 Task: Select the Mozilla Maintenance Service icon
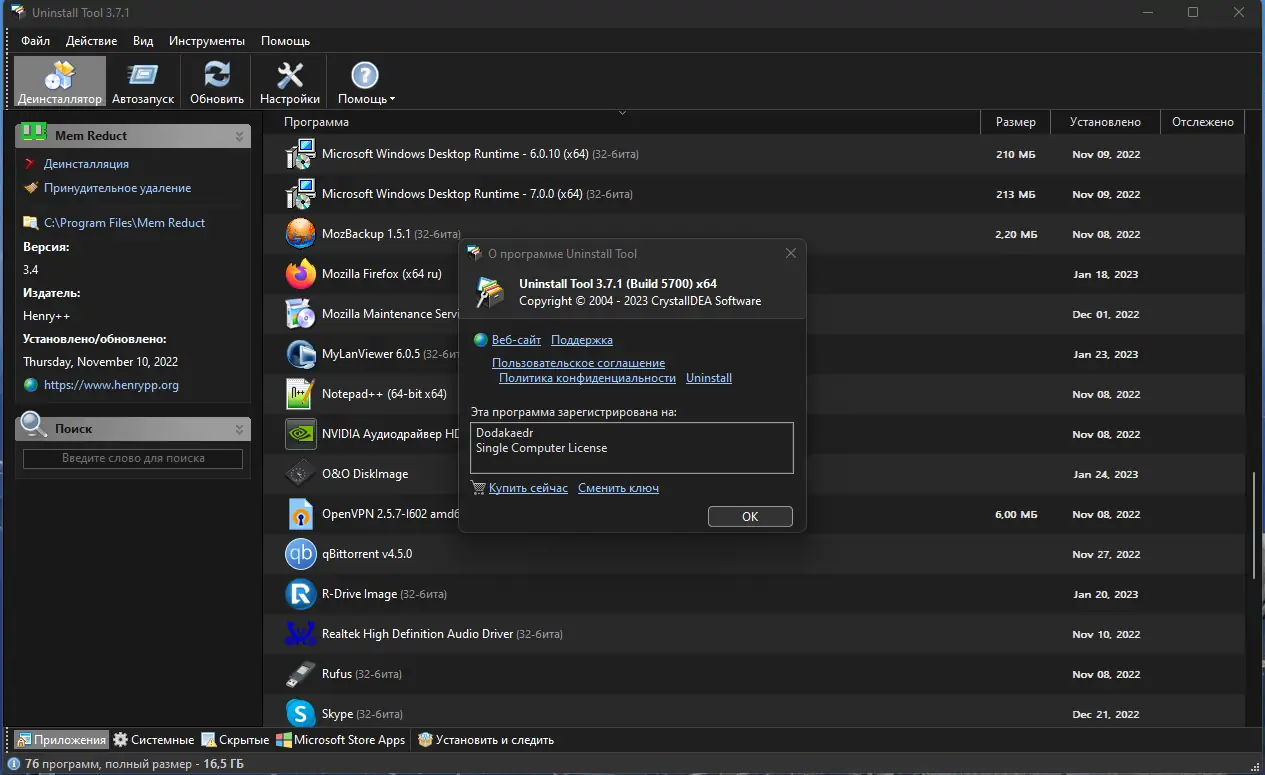pyautogui.click(x=301, y=314)
